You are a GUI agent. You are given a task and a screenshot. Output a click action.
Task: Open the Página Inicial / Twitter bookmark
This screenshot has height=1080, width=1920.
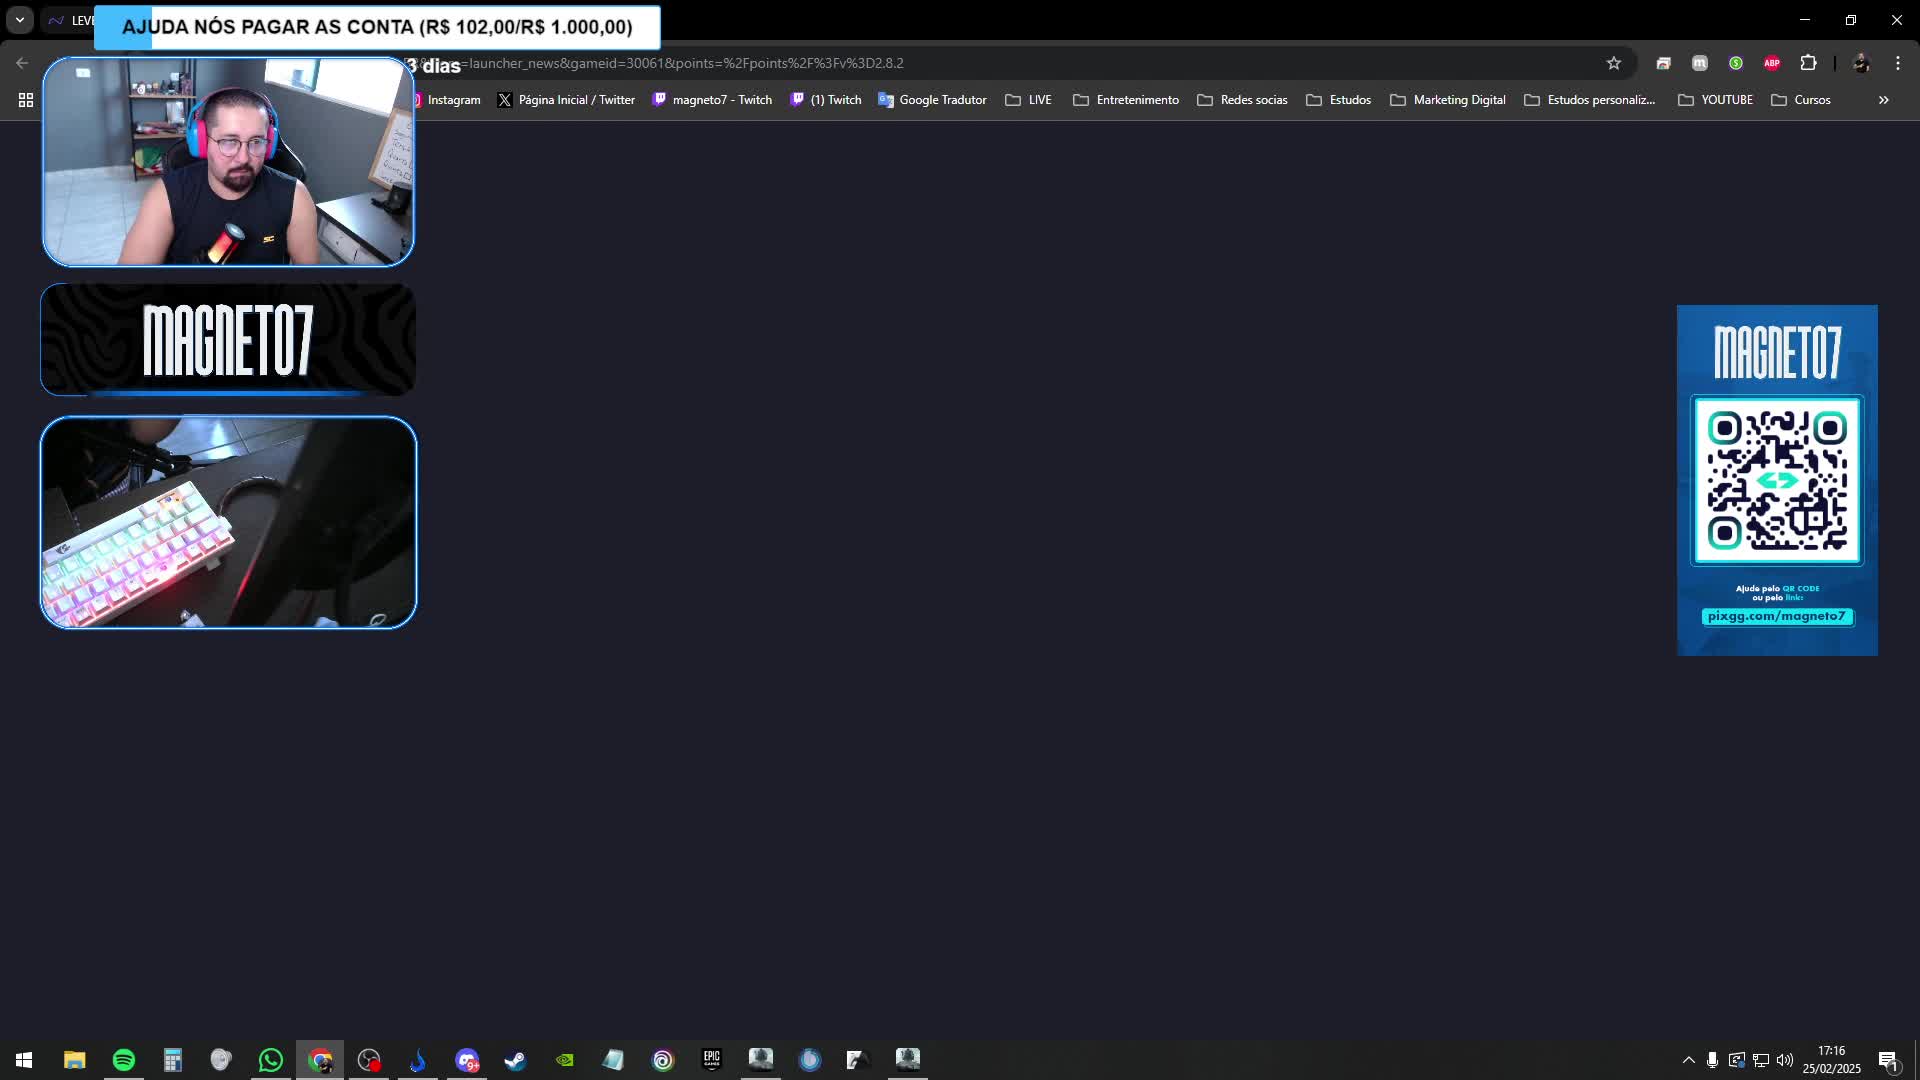(566, 100)
